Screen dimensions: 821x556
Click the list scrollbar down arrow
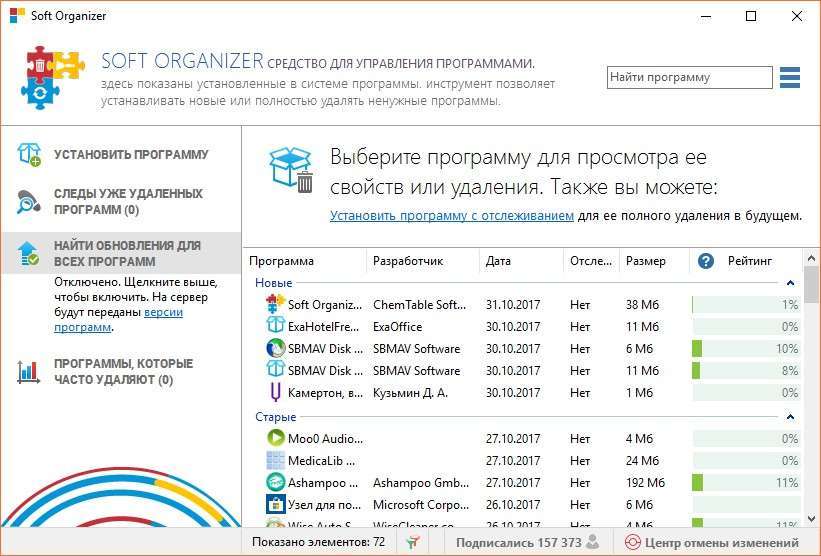[x=811, y=519]
